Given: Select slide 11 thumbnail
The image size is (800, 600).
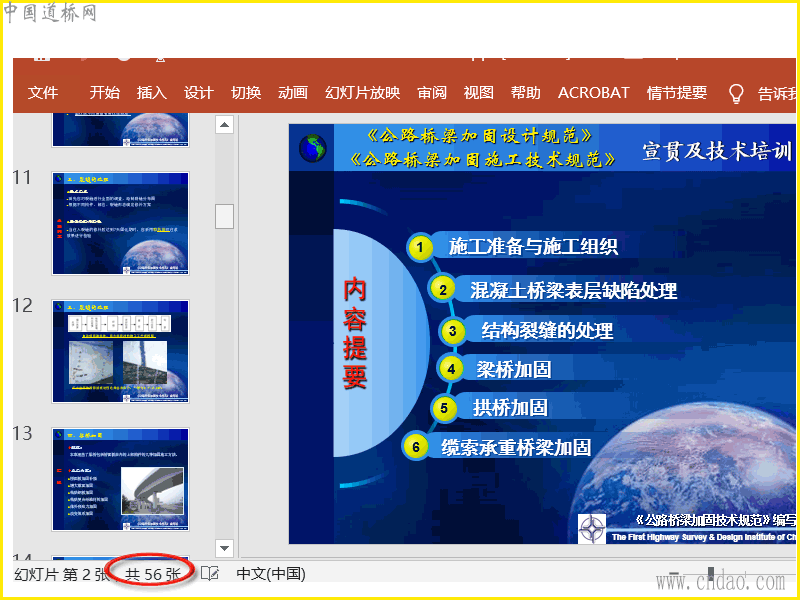Looking at the screenshot, I should tap(120, 223).
